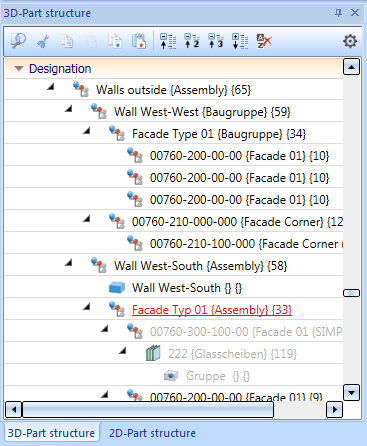This screenshot has height=446, width=367.
Task: Click the Cut scissors icon
Action: coord(43,42)
